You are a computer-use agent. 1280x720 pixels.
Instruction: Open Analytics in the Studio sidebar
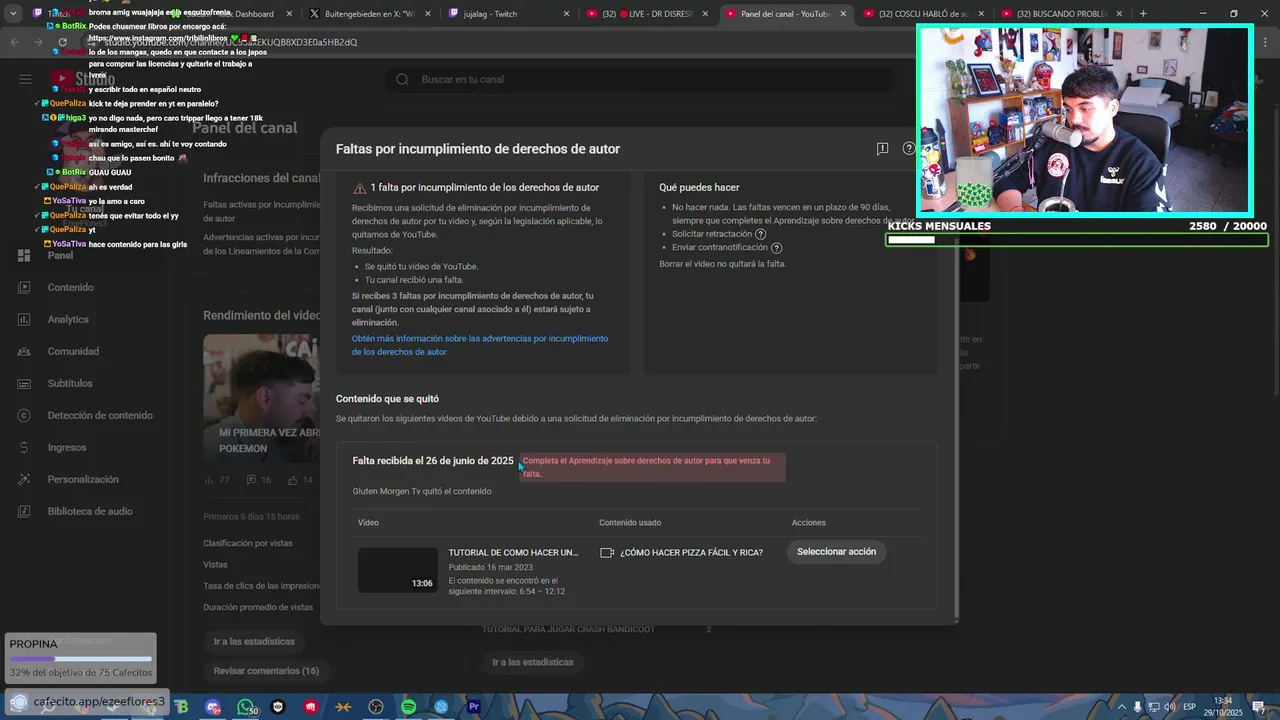click(x=68, y=320)
